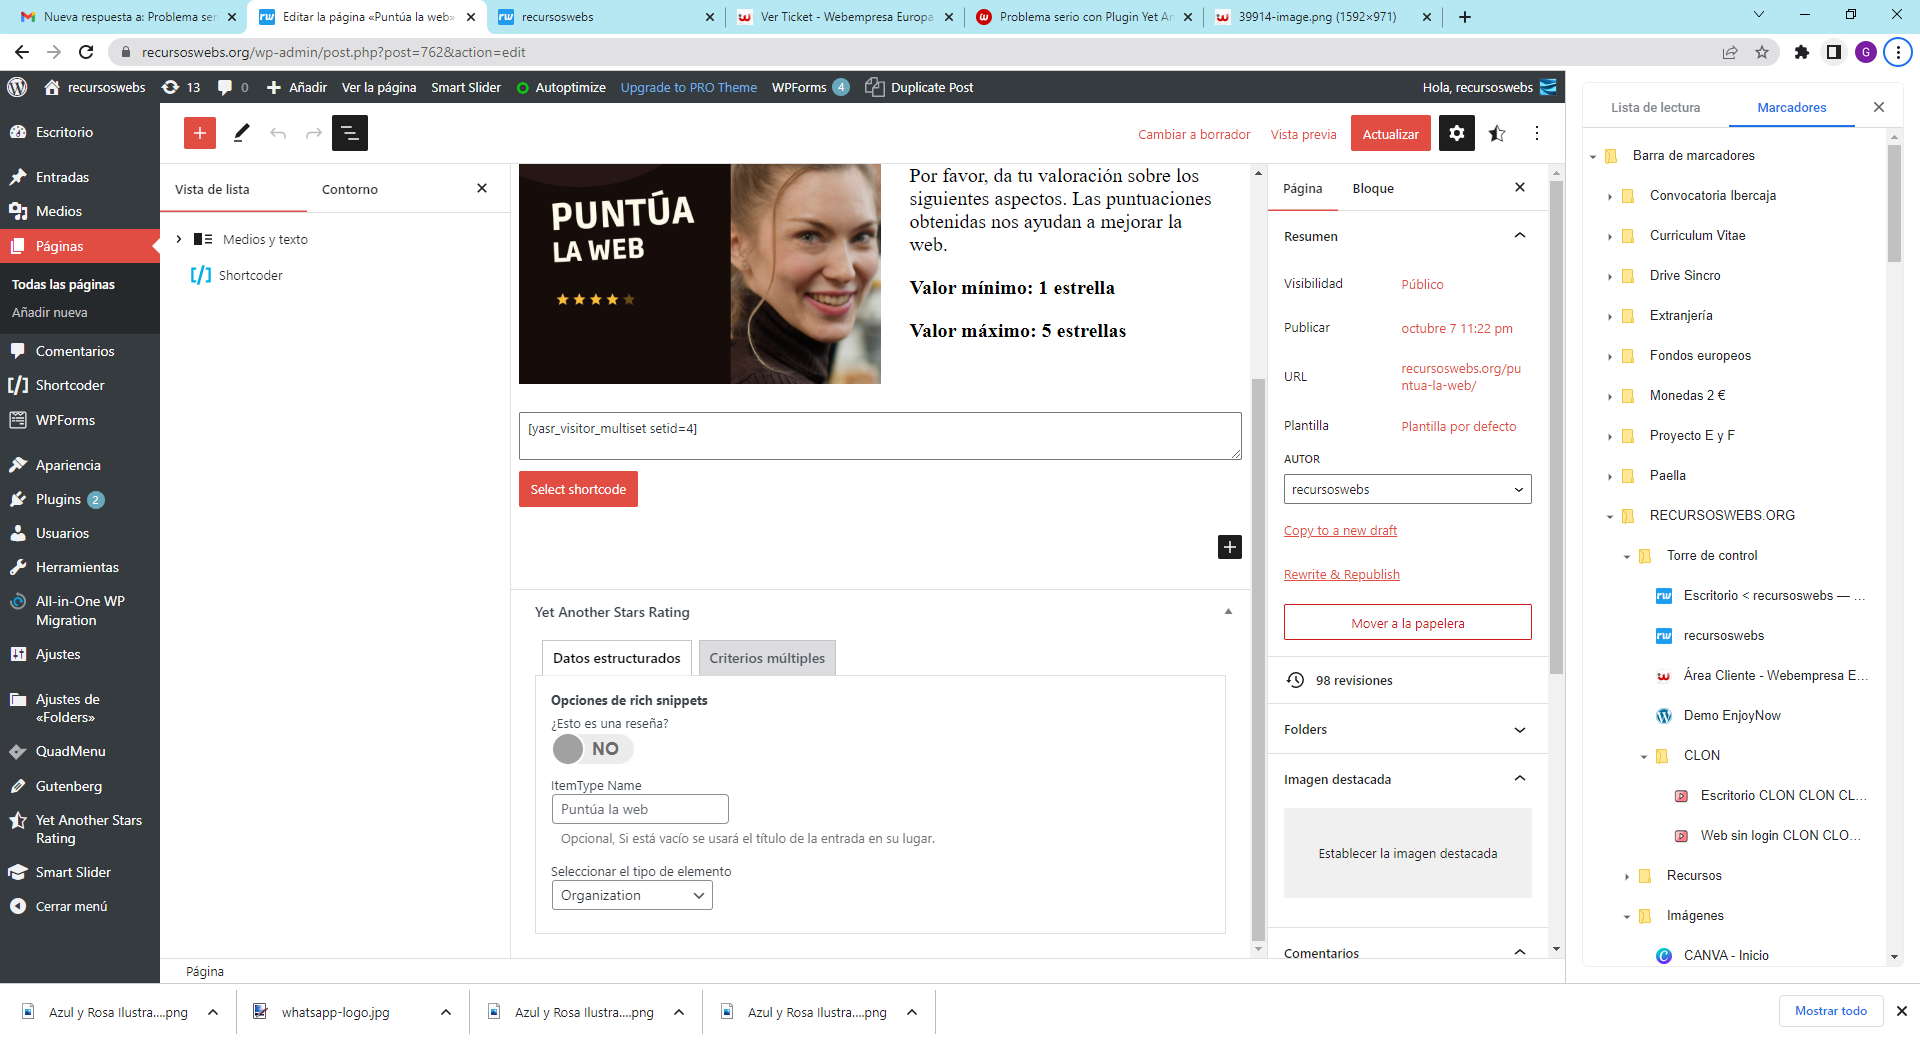1920x1040 pixels.
Task: Open browser tab titled recursoswebs
Action: tap(605, 16)
